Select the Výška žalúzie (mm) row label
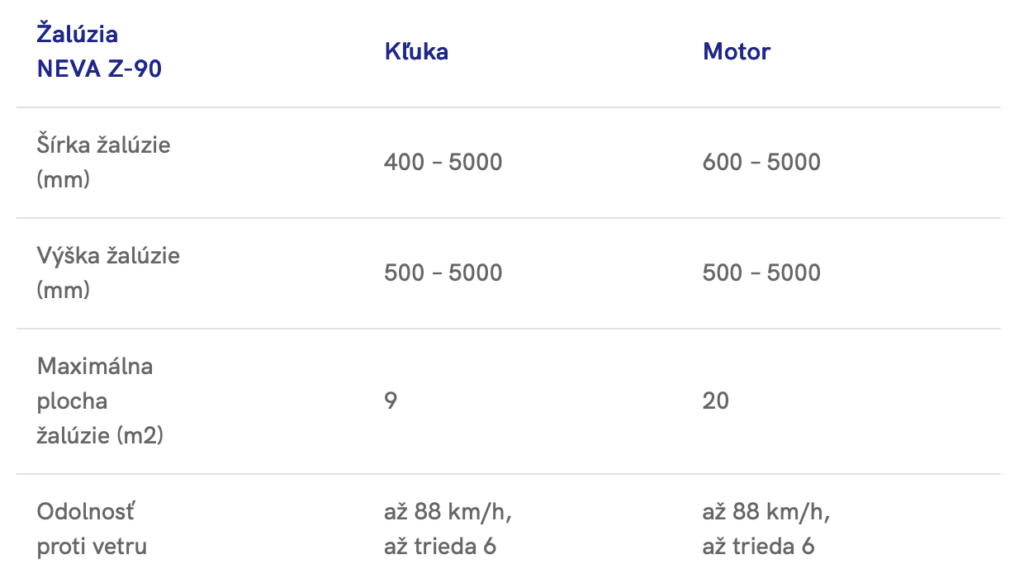Viewport: 1024px width, 583px height. point(108,272)
